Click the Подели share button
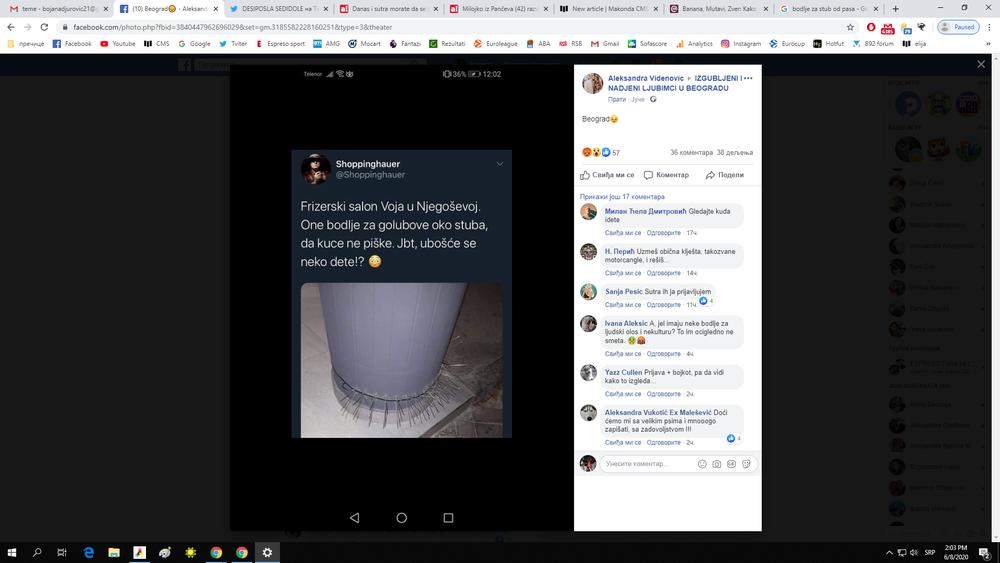This screenshot has height=563, width=1000. coord(725,174)
